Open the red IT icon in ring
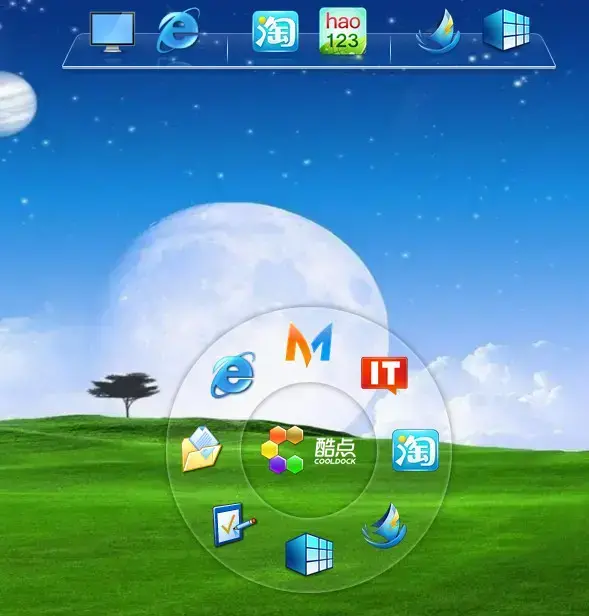This screenshot has width=589, height=616. click(x=384, y=375)
